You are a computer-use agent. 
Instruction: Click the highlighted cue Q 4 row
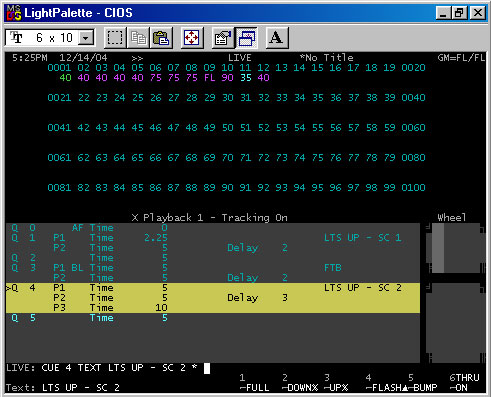tap(213, 298)
